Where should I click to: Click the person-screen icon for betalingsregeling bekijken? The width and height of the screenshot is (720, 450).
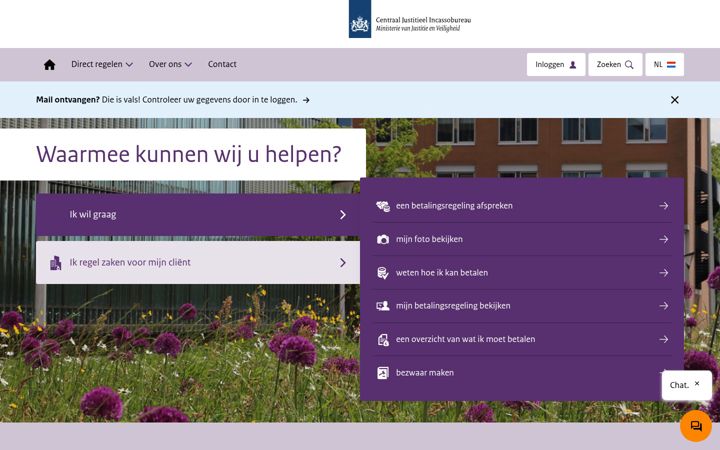tap(383, 306)
